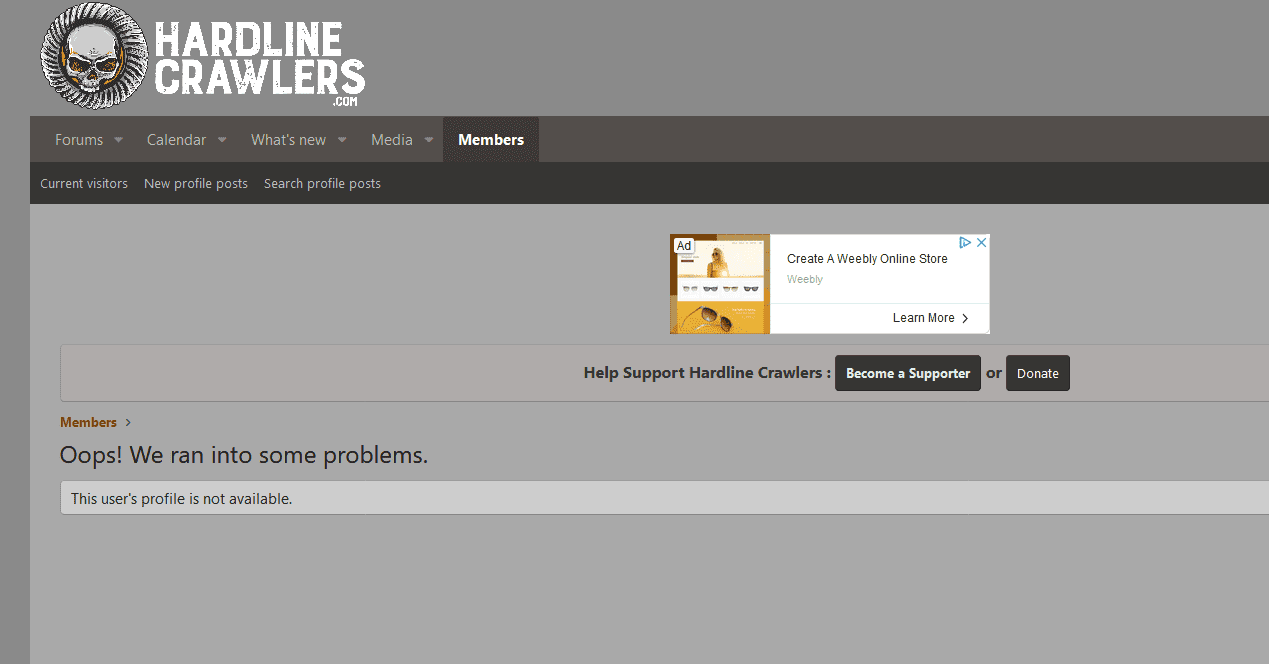Click the Donate button
Image resolution: width=1269 pixels, height=664 pixels.
point(1038,373)
